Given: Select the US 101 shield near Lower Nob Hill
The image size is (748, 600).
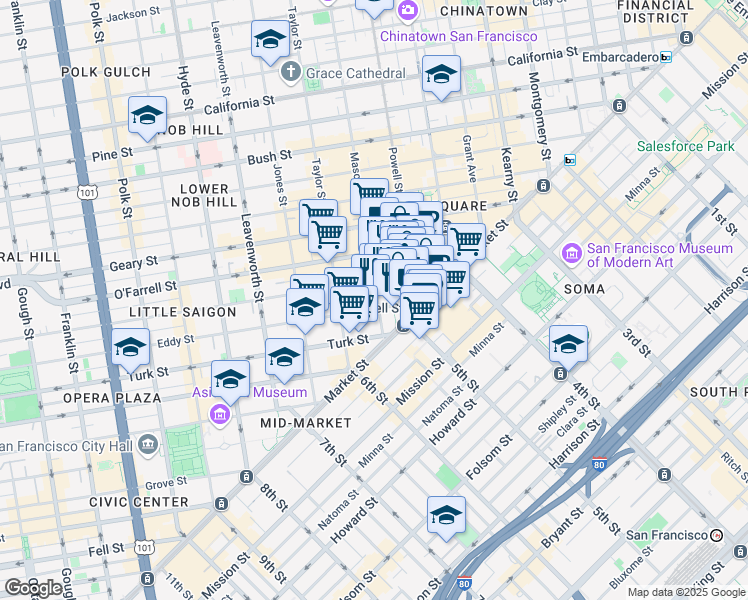Looking at the screenshot, I should (x=87, y=193).
